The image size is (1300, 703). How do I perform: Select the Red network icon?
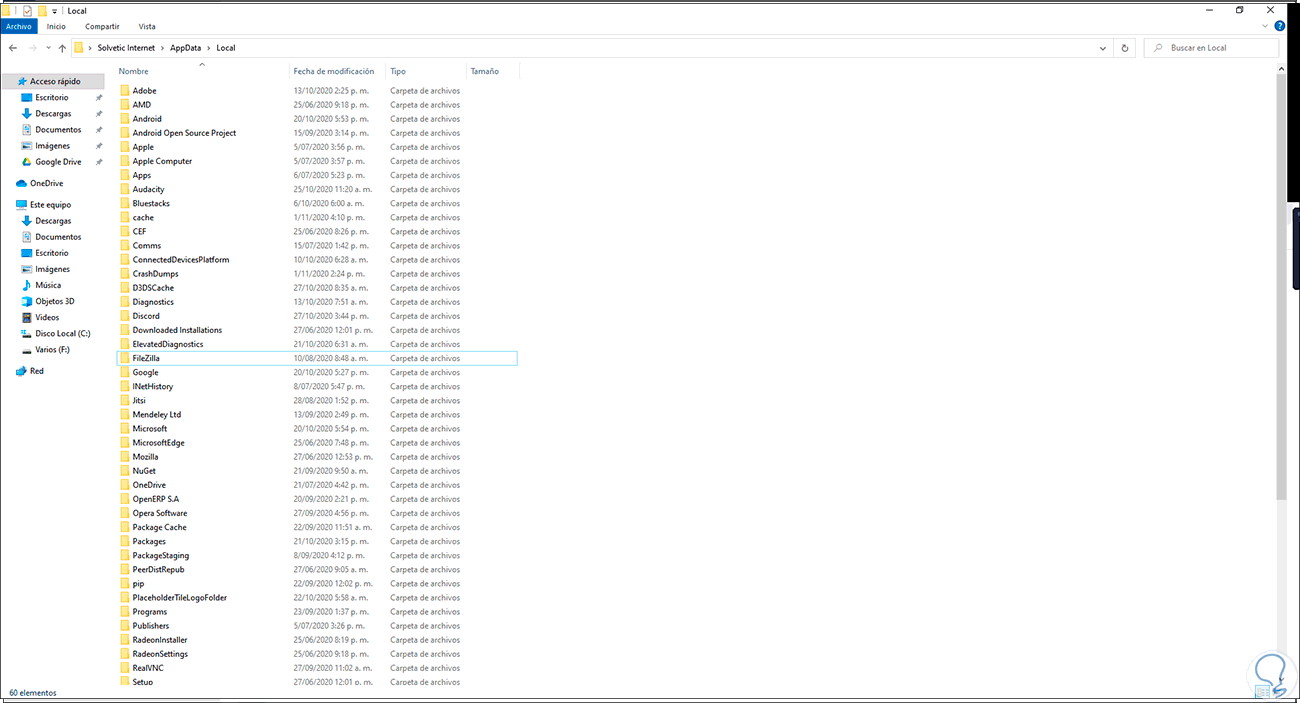21,370
